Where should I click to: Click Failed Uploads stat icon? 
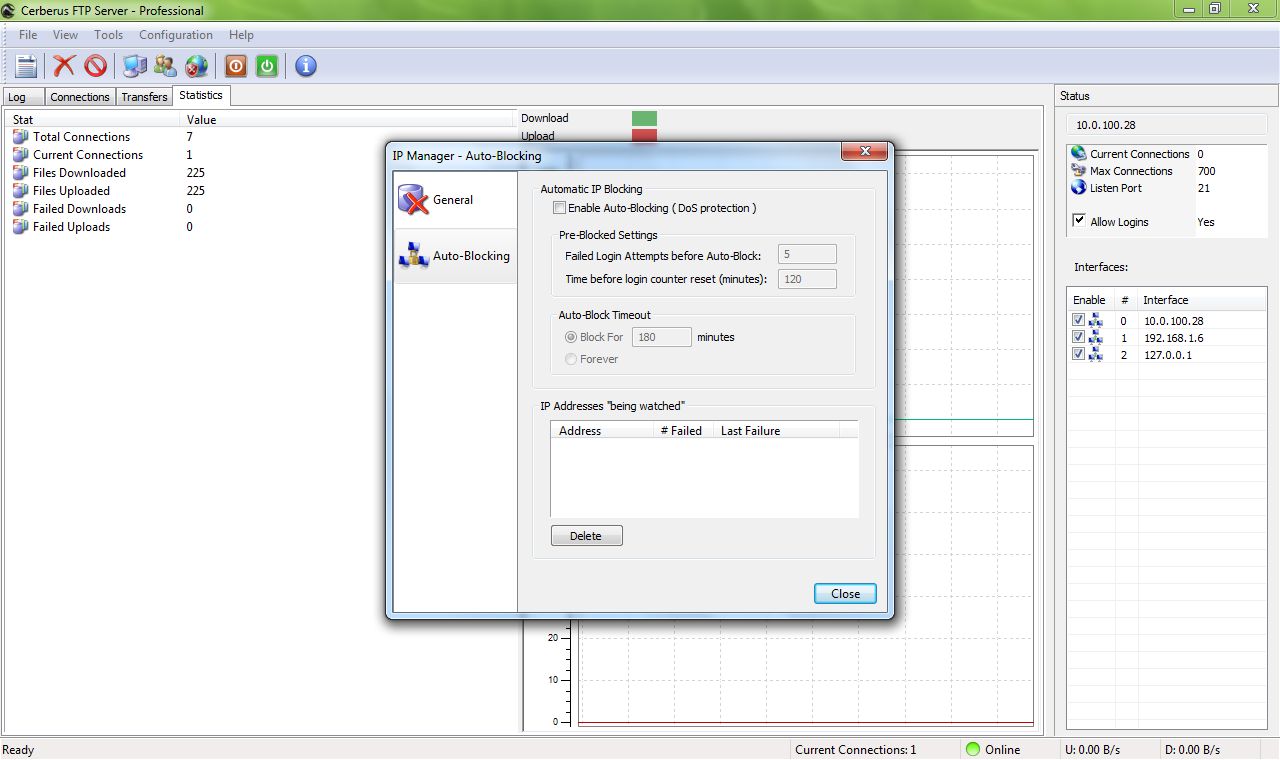(x=20, y=227)
